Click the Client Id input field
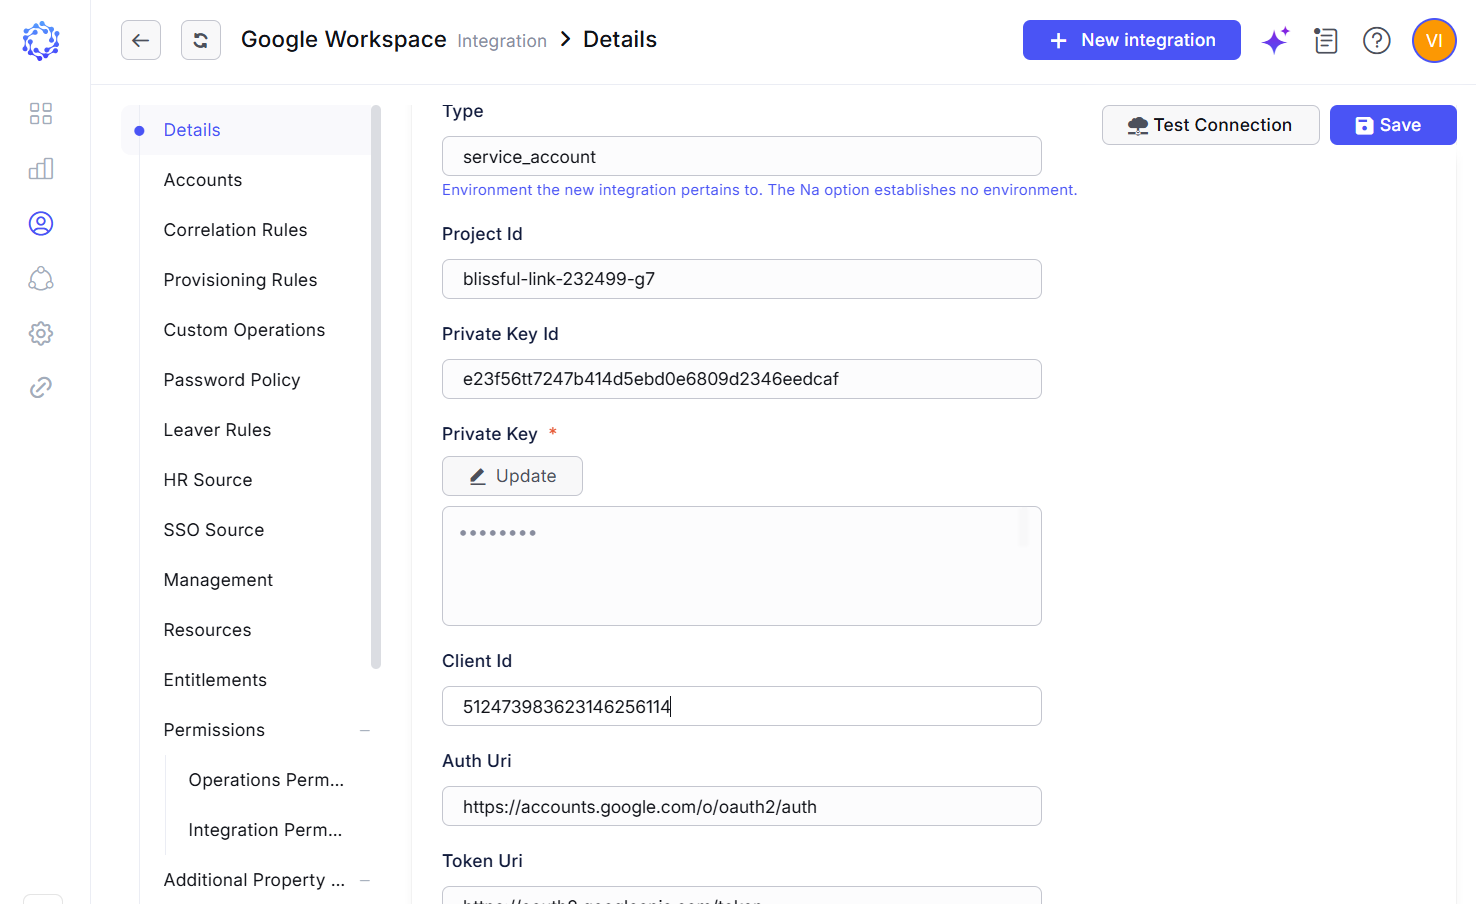Image resolution: width=1476 pixels, height=904 pixels. [742, 706]
